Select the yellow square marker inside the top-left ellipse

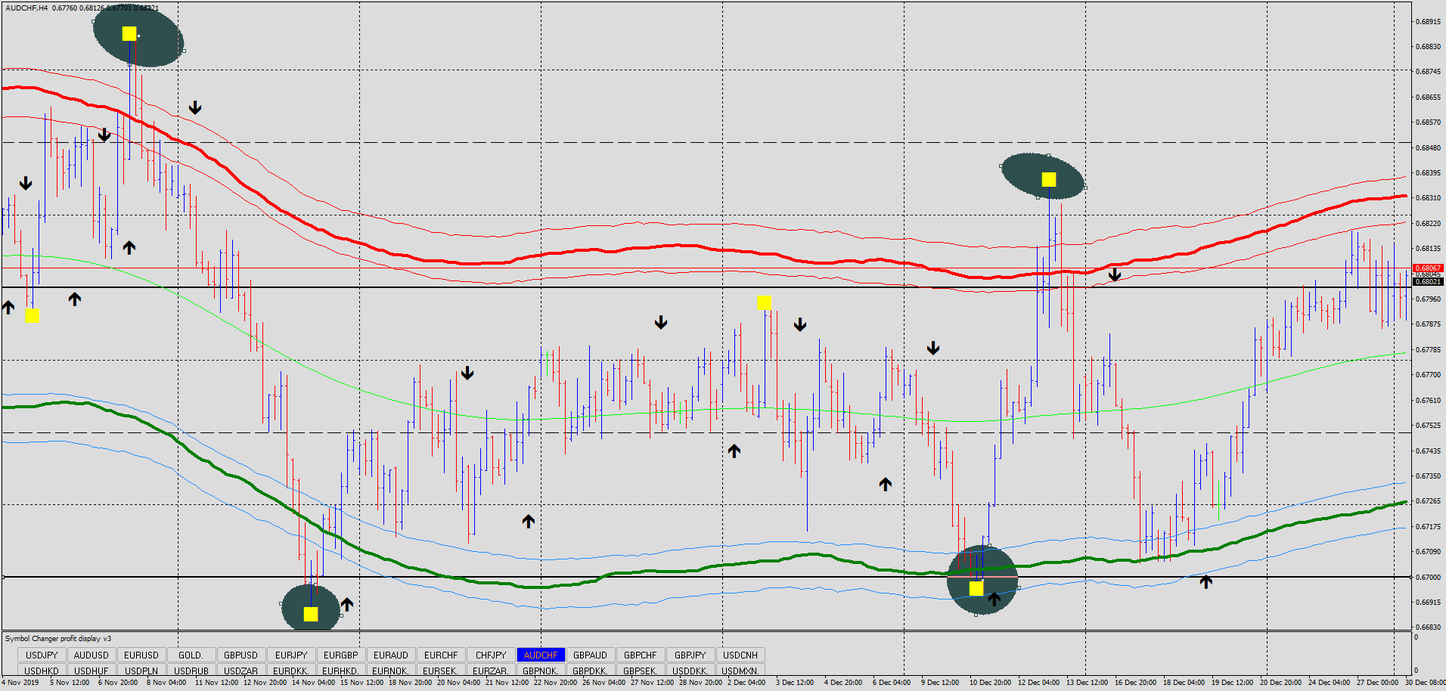tap(128, 33)
